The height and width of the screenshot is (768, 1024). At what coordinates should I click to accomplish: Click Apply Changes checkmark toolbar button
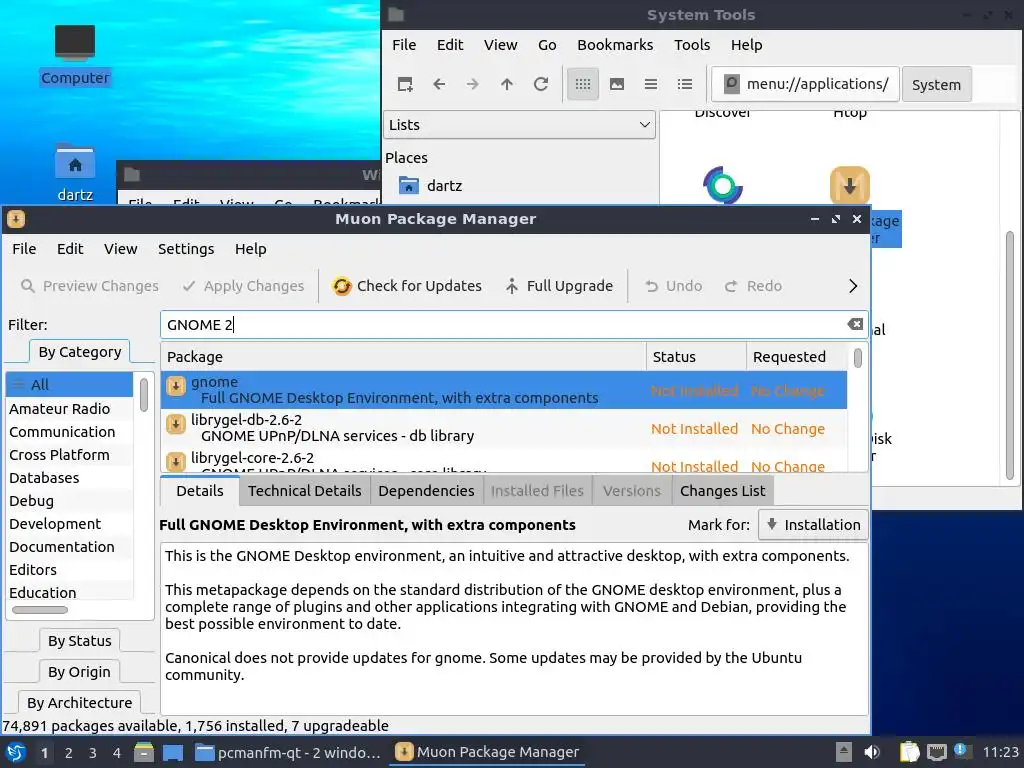244,286
